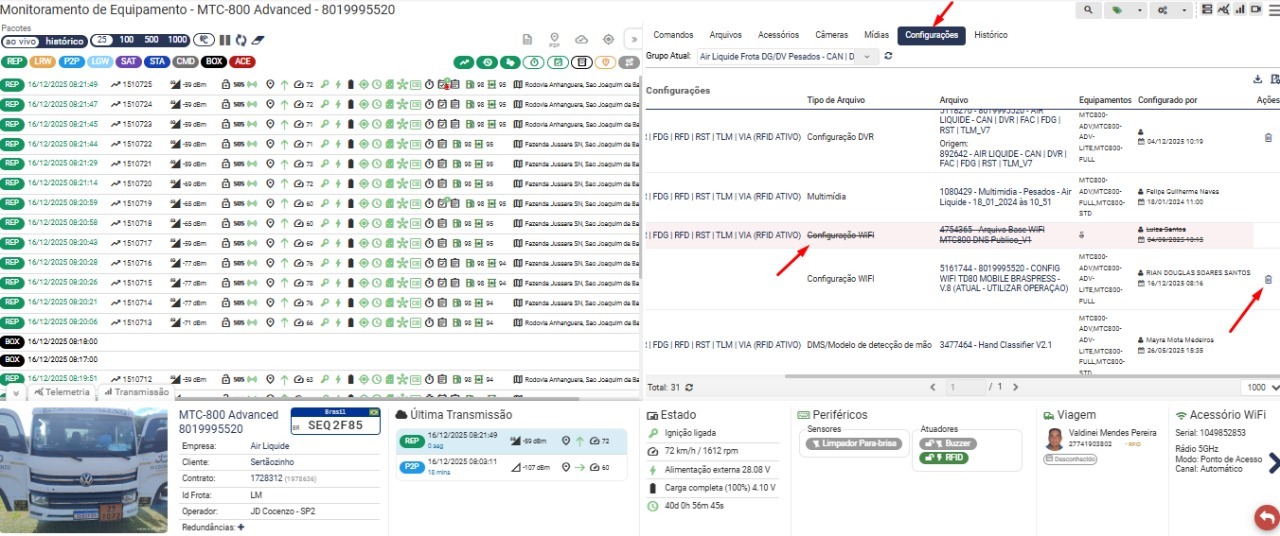Click the eraser icon to clear packets
The image size is (1280, 536).
[x=257, y=41]
